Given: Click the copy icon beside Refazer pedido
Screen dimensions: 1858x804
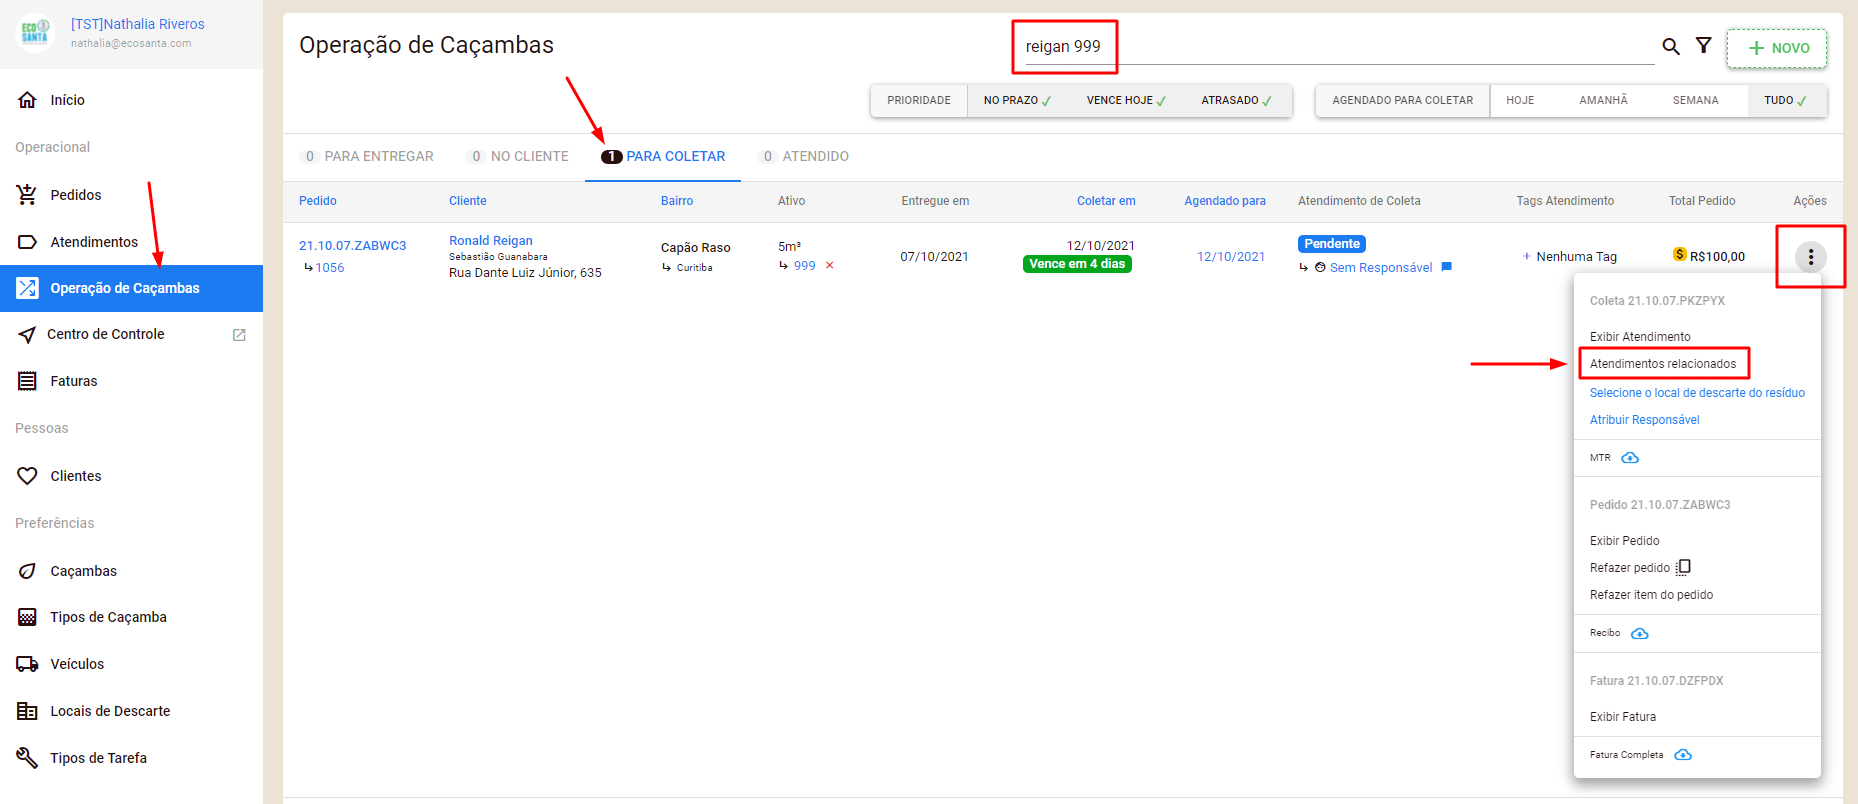Looking at the screenshot, I should tap(1684, 567).
